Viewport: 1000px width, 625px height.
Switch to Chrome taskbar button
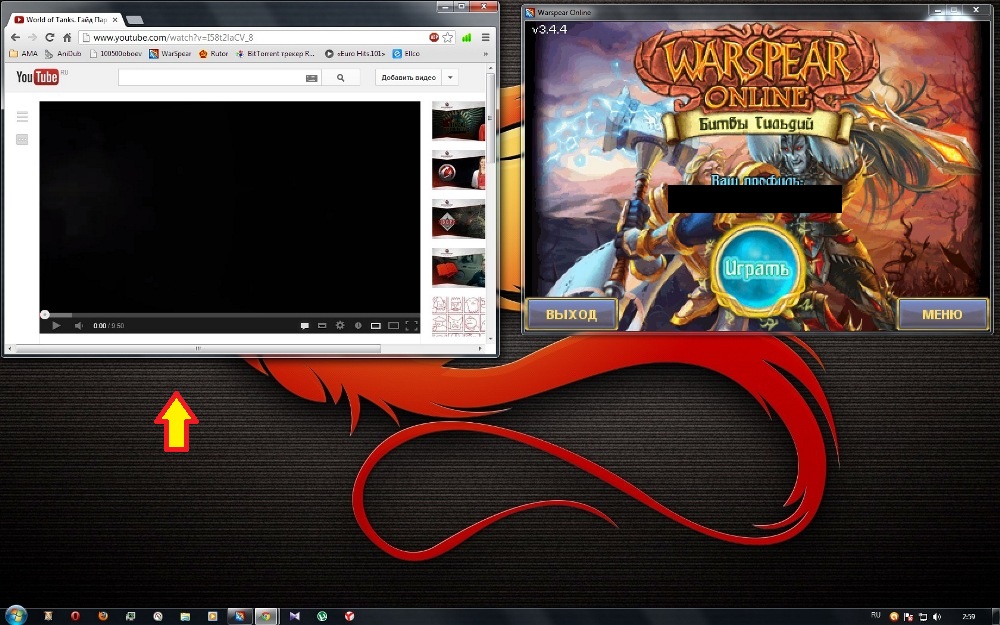[x=267, y=616]
